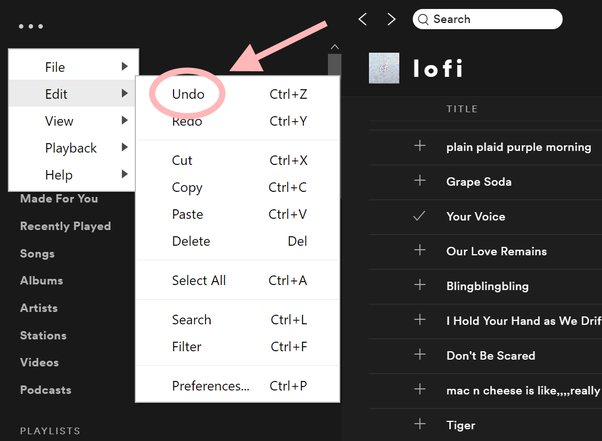Select the track 'Tiger'
The width and height of the screenshot is (602, 441).
pyautogui.click(x=461, y=425)
